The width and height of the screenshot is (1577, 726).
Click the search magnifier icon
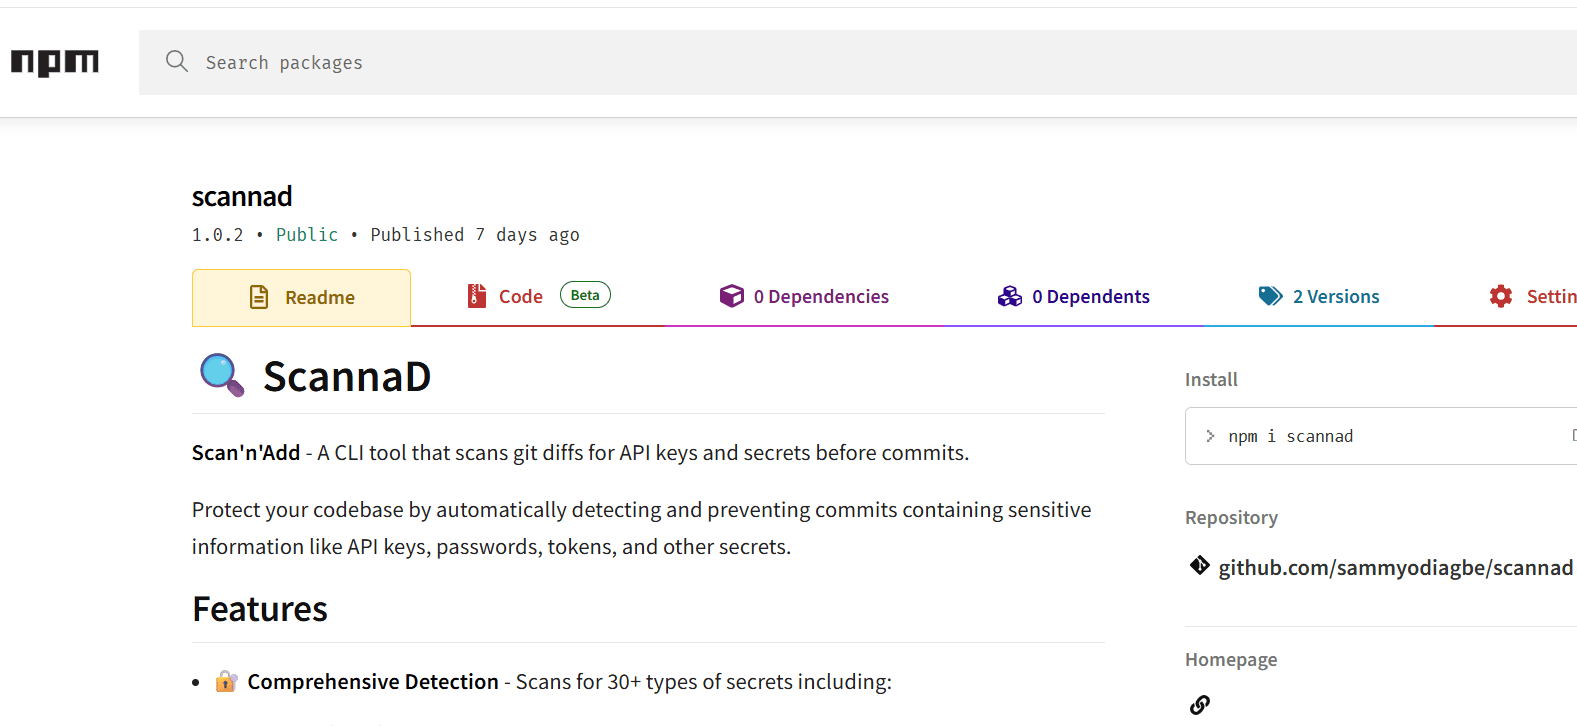coord(177,62)
